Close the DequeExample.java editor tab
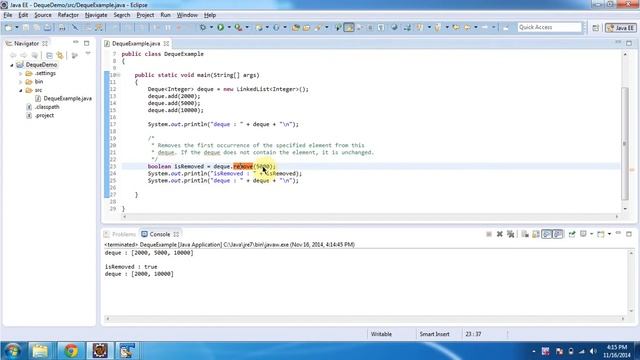The width and height of the screenshot is (640, 360). click(166, 43)
